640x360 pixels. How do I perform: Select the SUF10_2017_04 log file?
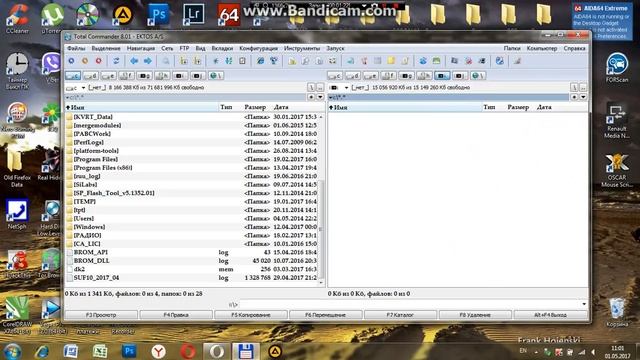pyautogui.click(x=191, y=278)
